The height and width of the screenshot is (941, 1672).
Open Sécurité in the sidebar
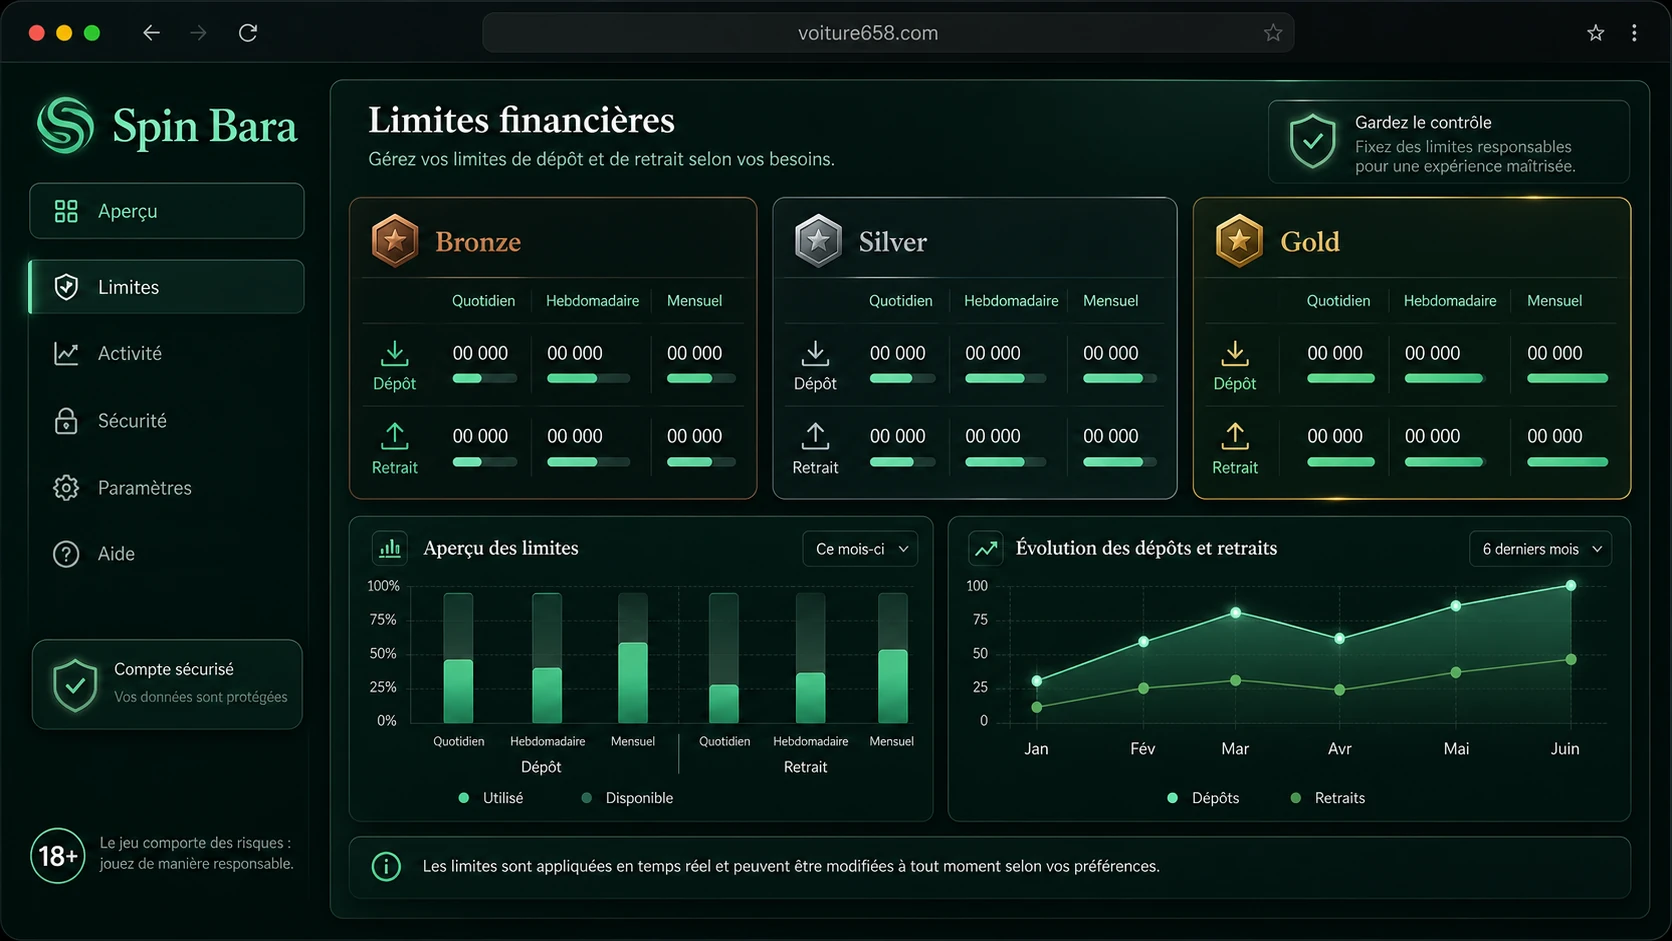coord(167,421)
